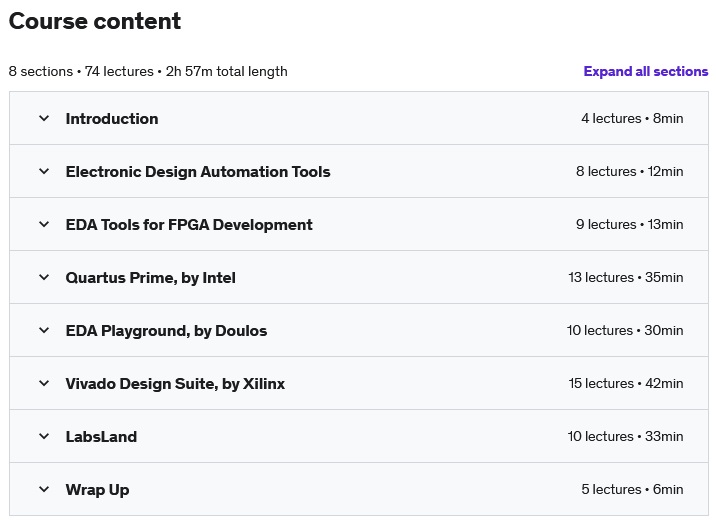The width and height of the screenshot is (716, 520).
Task: Expand EDA Playground, by Doulos section title
Action: click(x=166, y=330)
